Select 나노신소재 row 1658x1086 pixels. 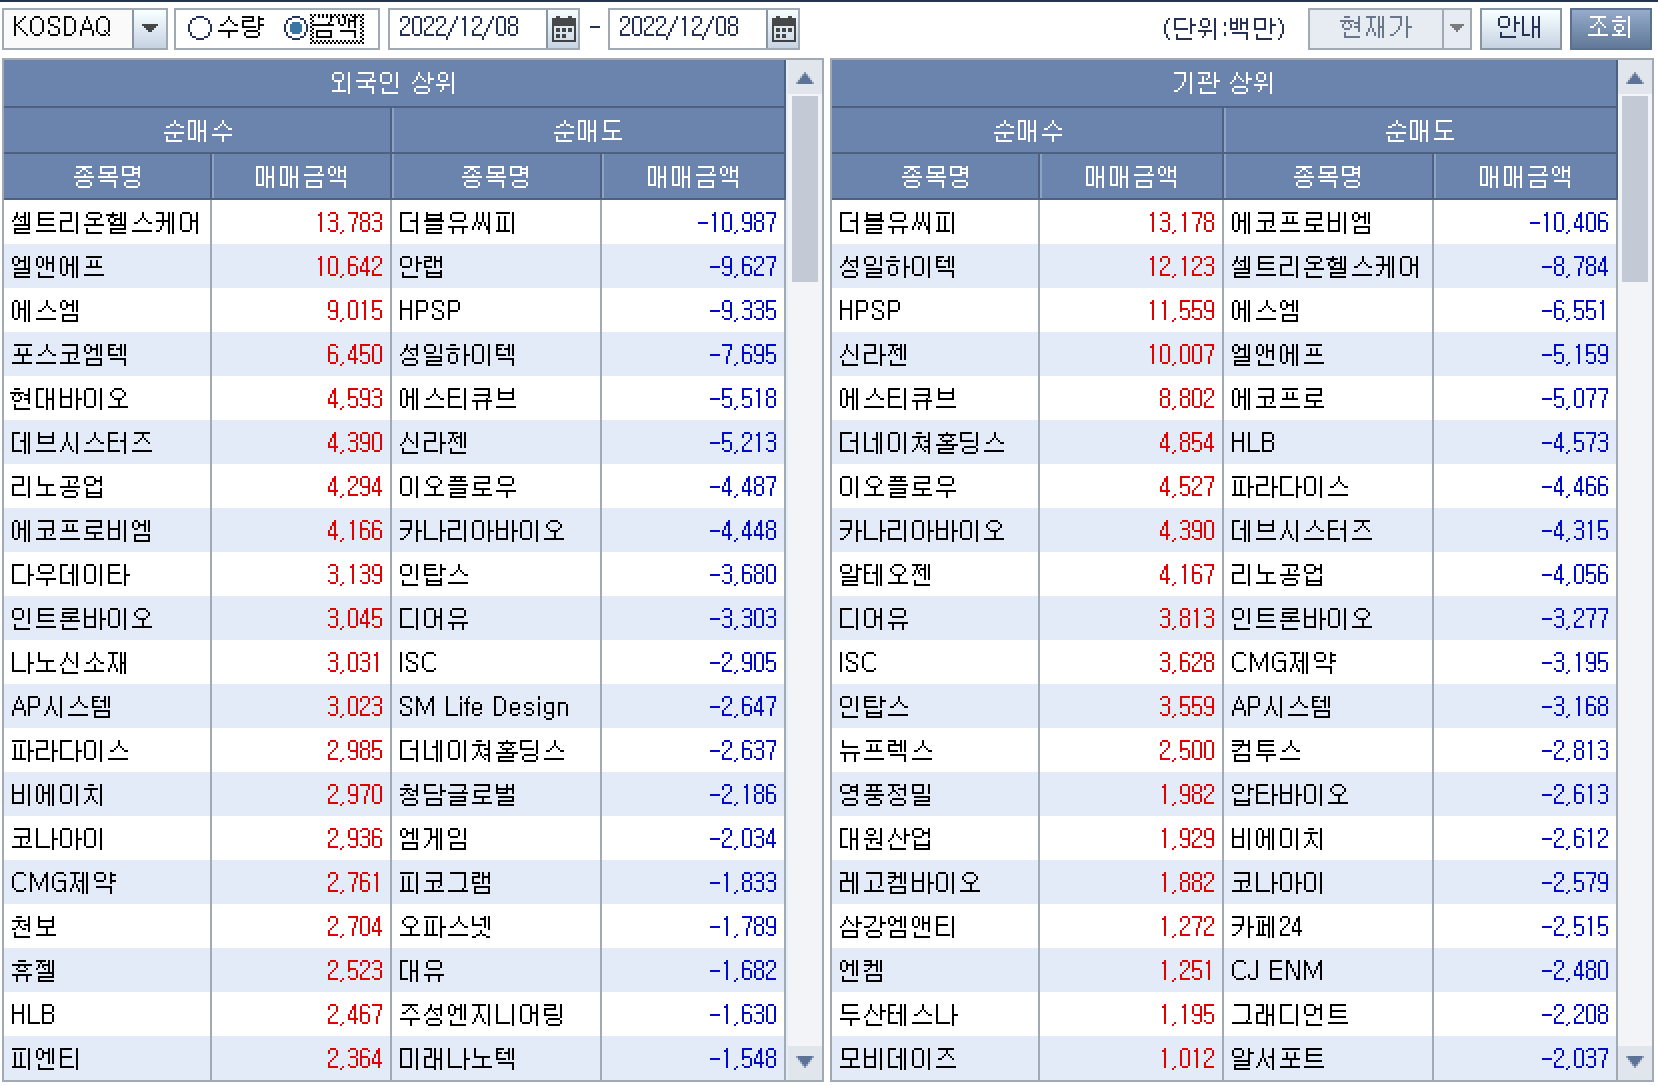tap(107, 663)
